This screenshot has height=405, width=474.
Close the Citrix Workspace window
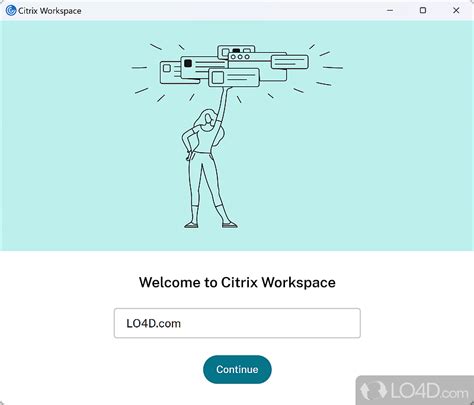(456, 10)
